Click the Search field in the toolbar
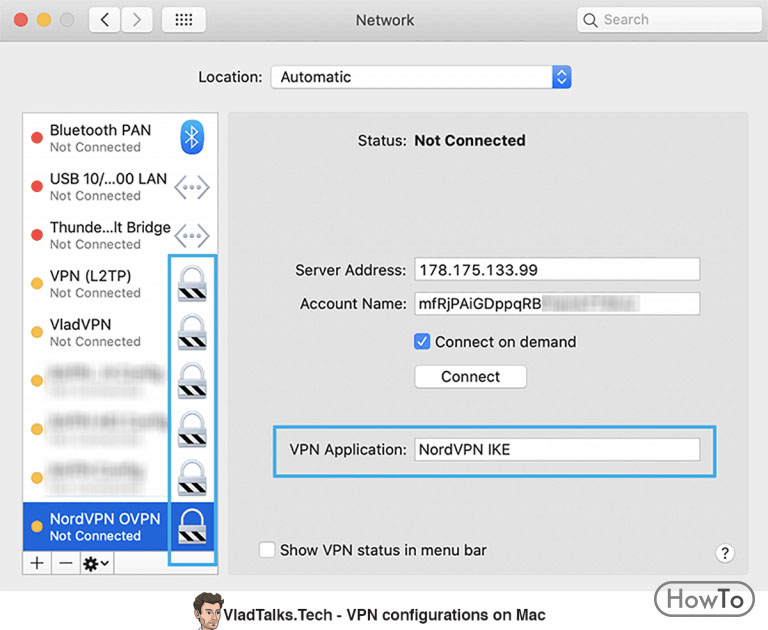Screen dimensions: 768x630 pos(669,20)
